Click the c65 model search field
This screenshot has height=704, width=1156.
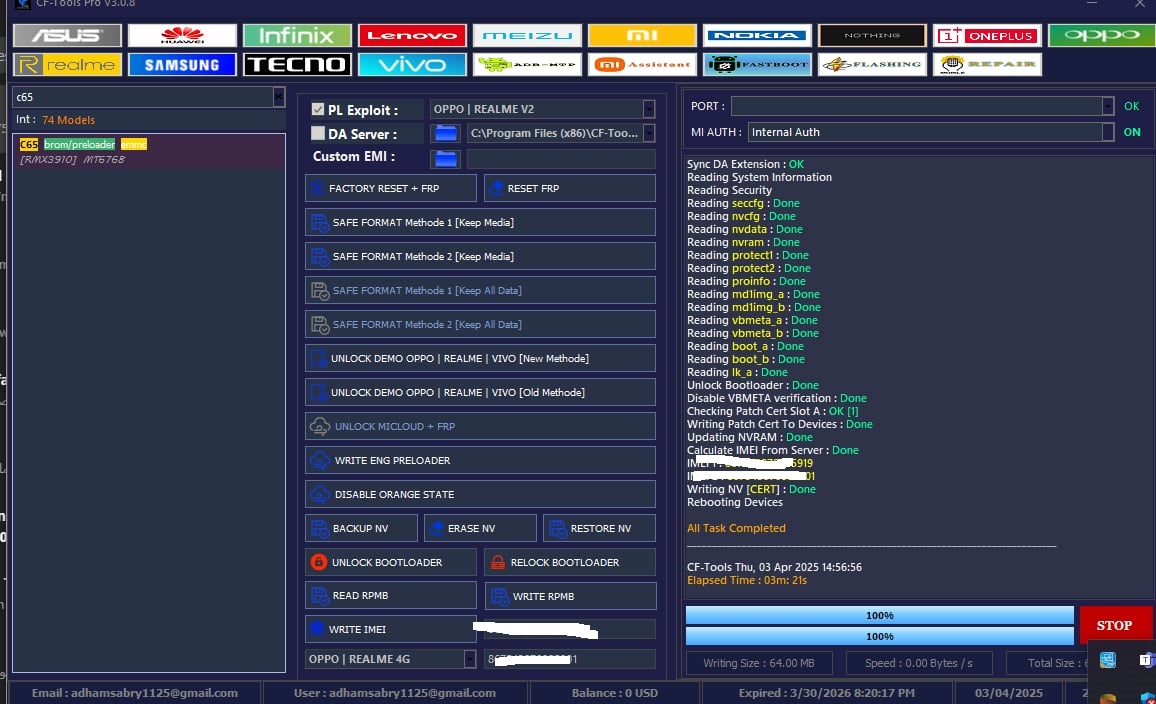pos(143,97)
